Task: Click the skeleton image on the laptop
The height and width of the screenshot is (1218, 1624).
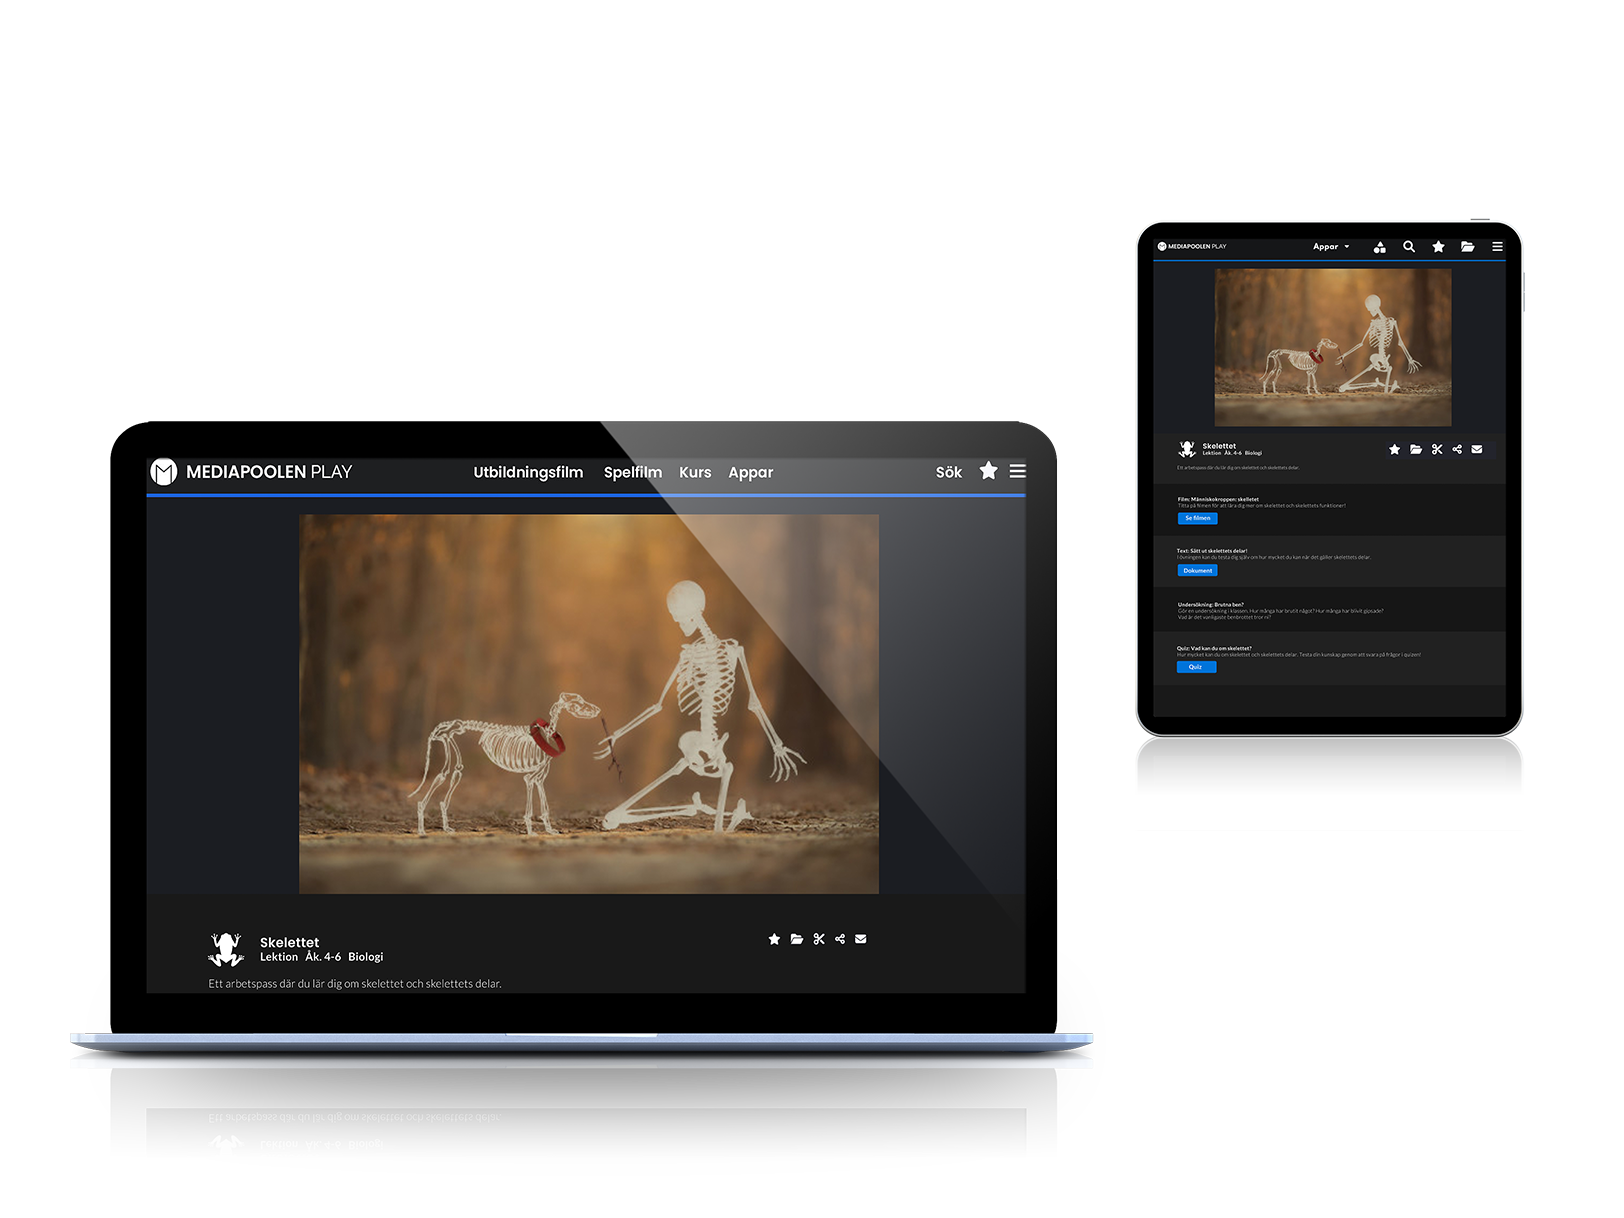Action: coord(588,703)
